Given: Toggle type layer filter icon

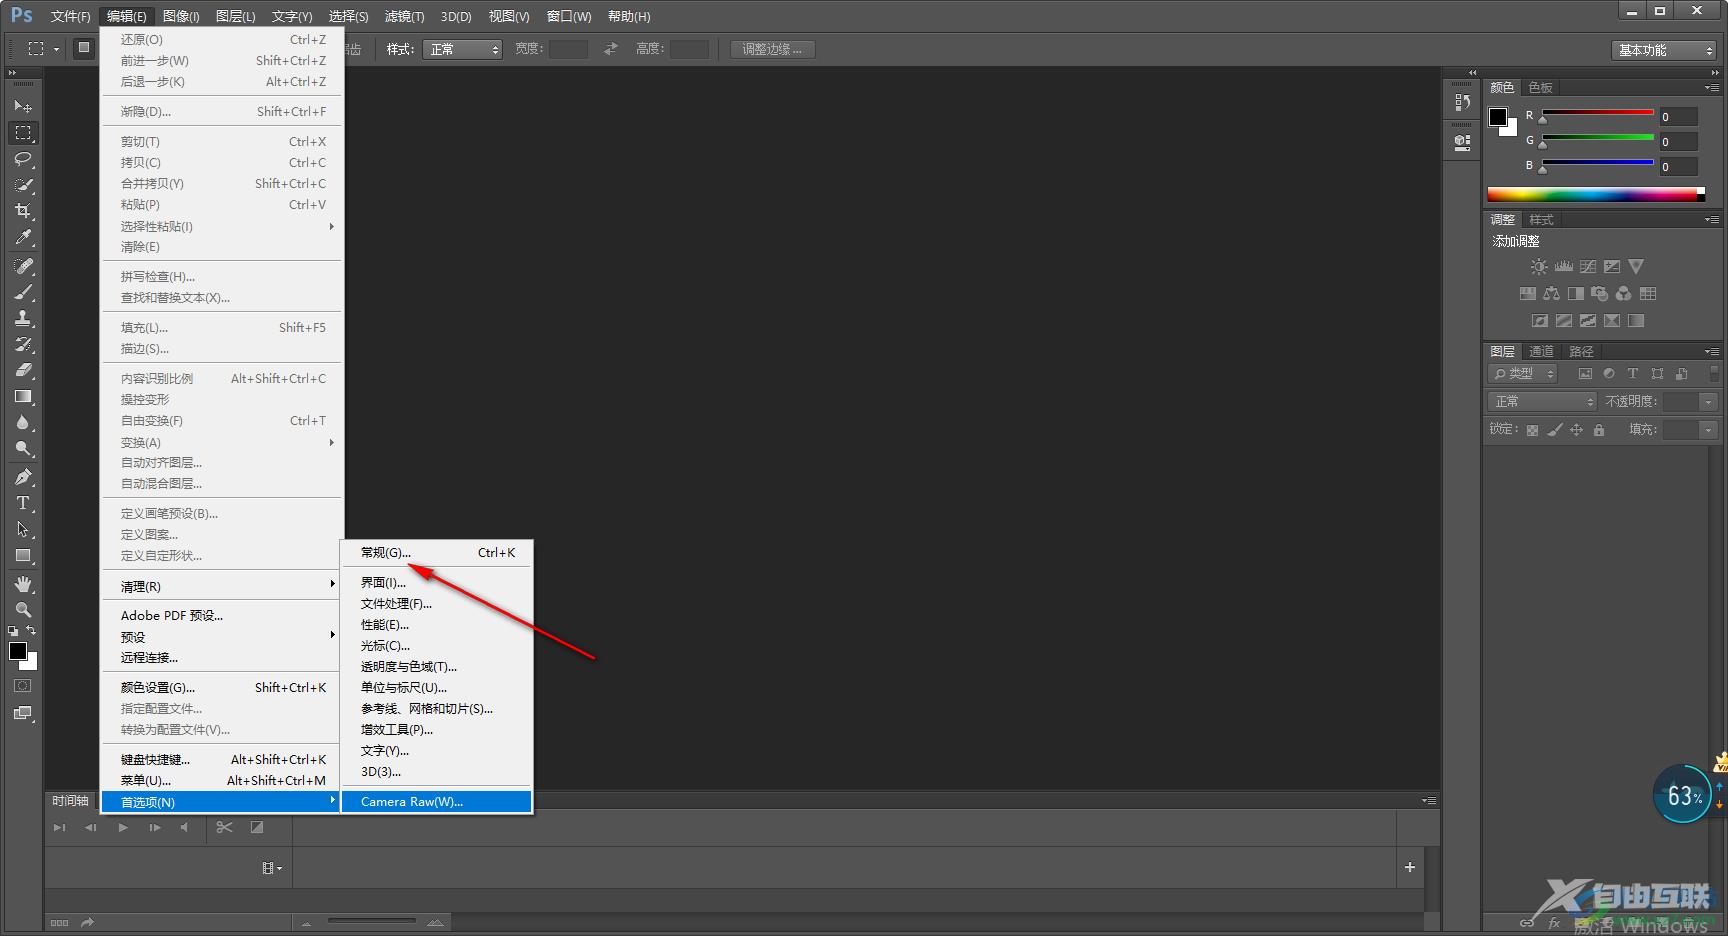Looking at the screenshot, I should pyautogui.click(x=1633, y=373).
